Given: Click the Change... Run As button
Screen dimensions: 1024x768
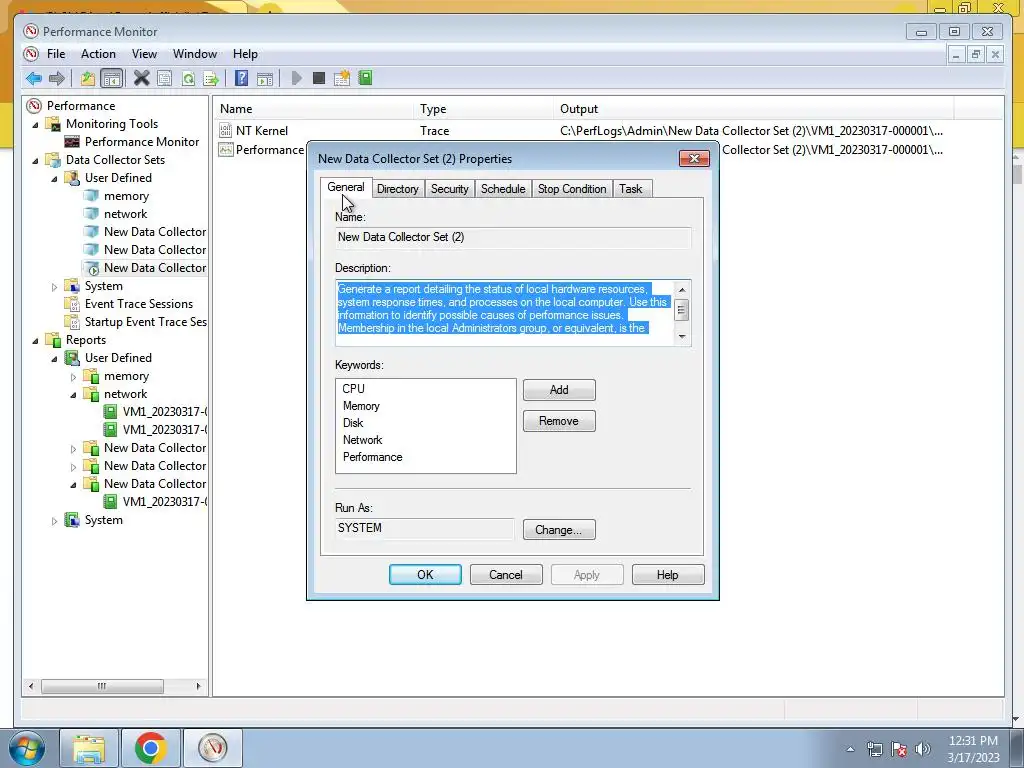Looking at the screenshot, I should point(559,530).
